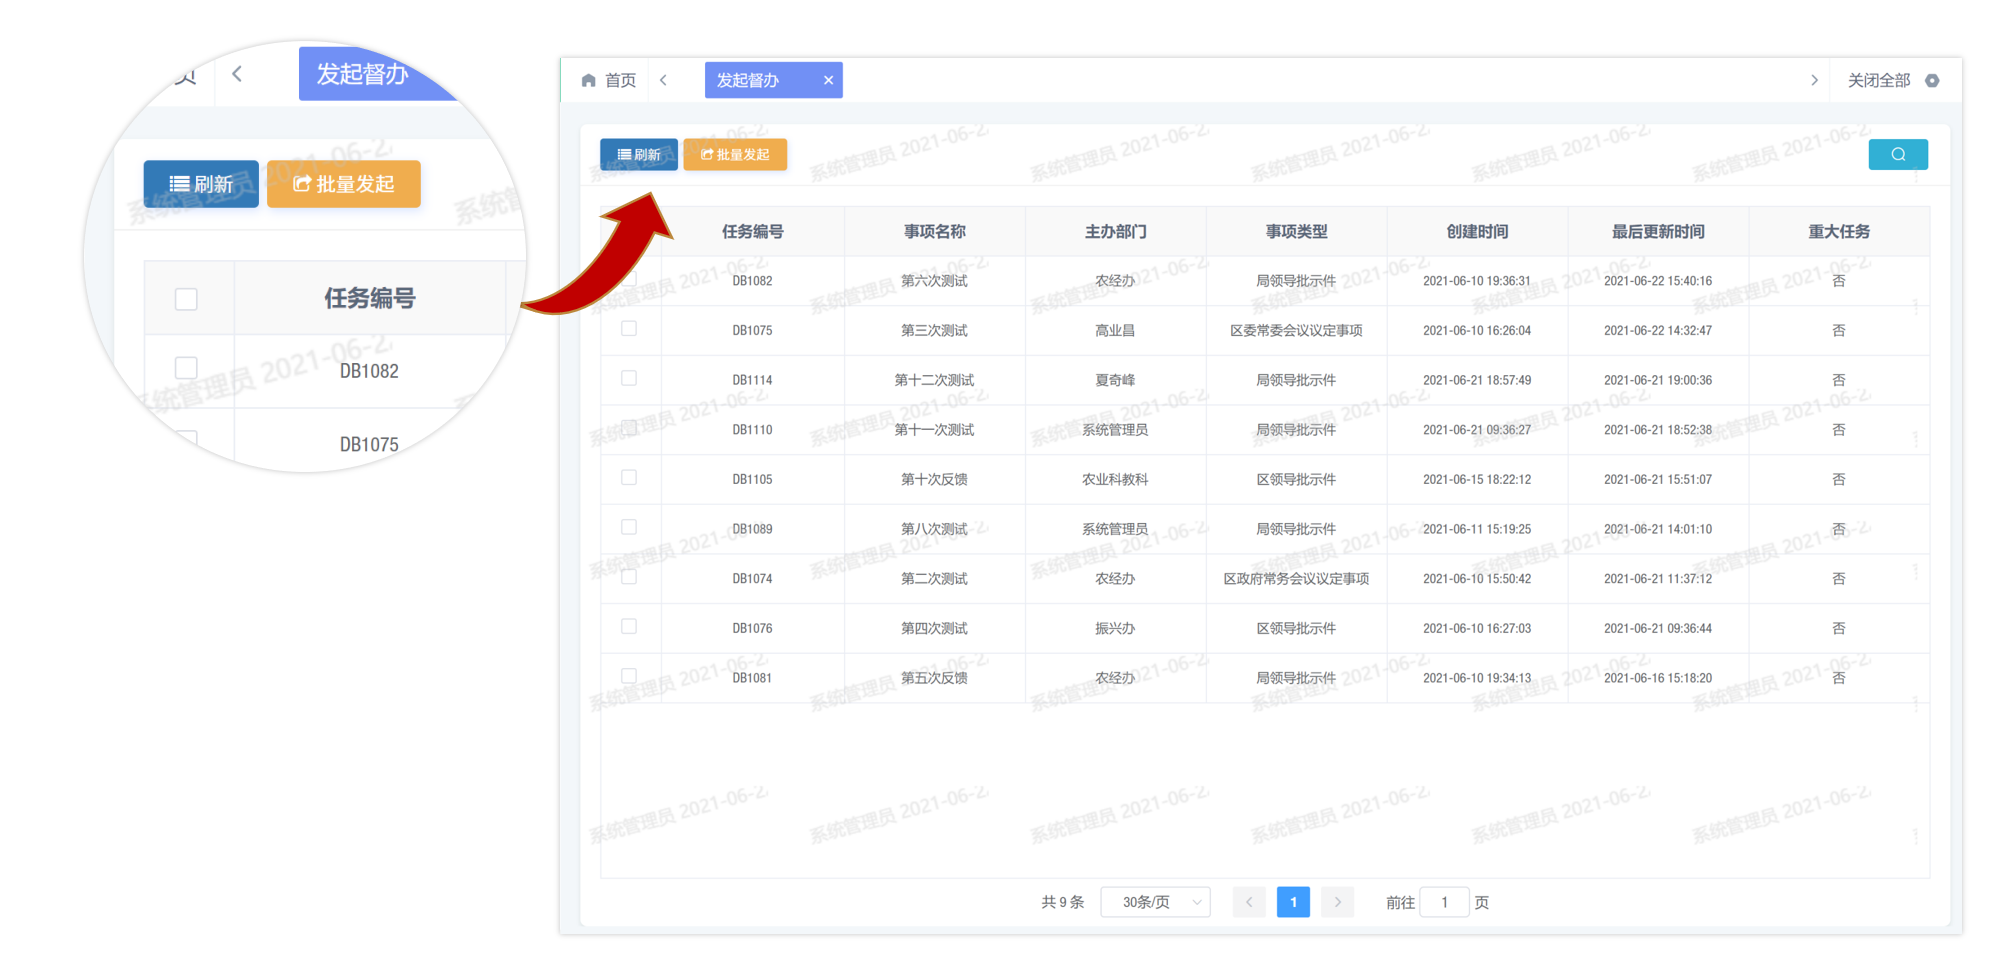Click the 批量发起 button
The image size is (2008, 954).
735,154
